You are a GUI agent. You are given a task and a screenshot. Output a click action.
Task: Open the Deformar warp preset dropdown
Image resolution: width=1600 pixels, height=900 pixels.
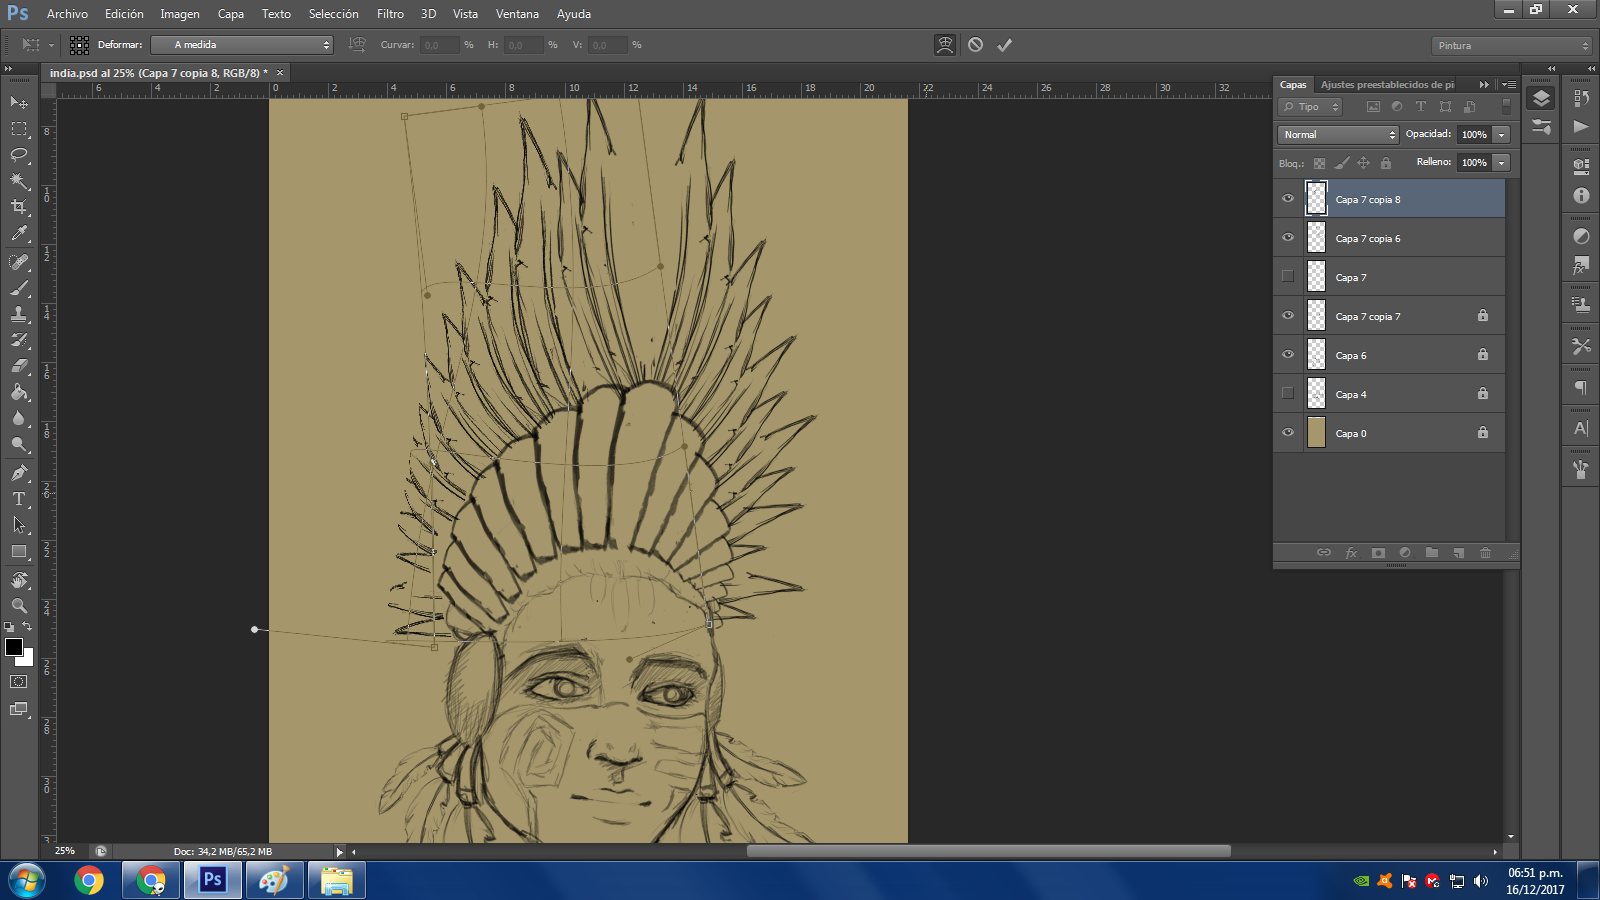tap(241, 45)
